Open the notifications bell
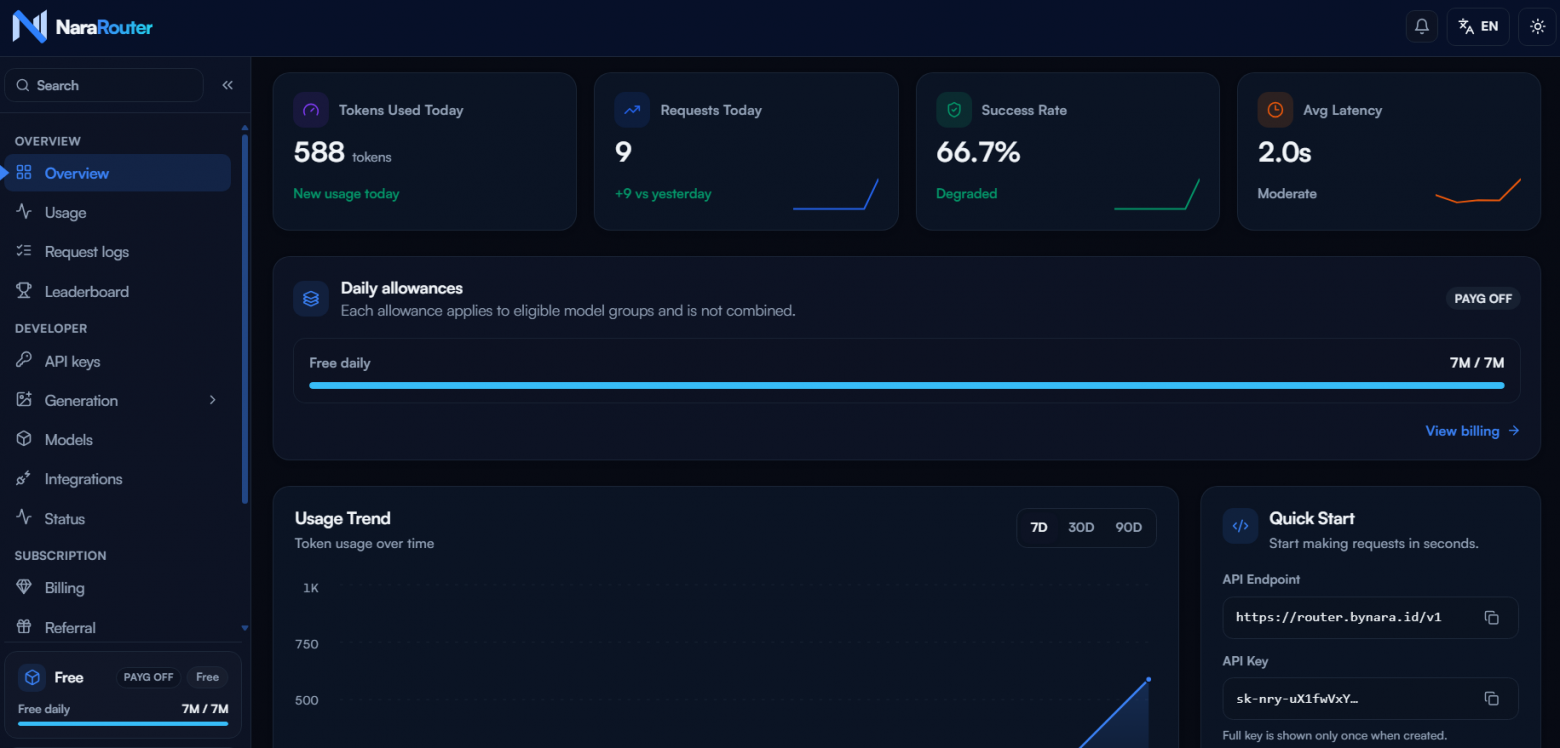The width and height of the screenshot is (1560, 748). 1422,27
